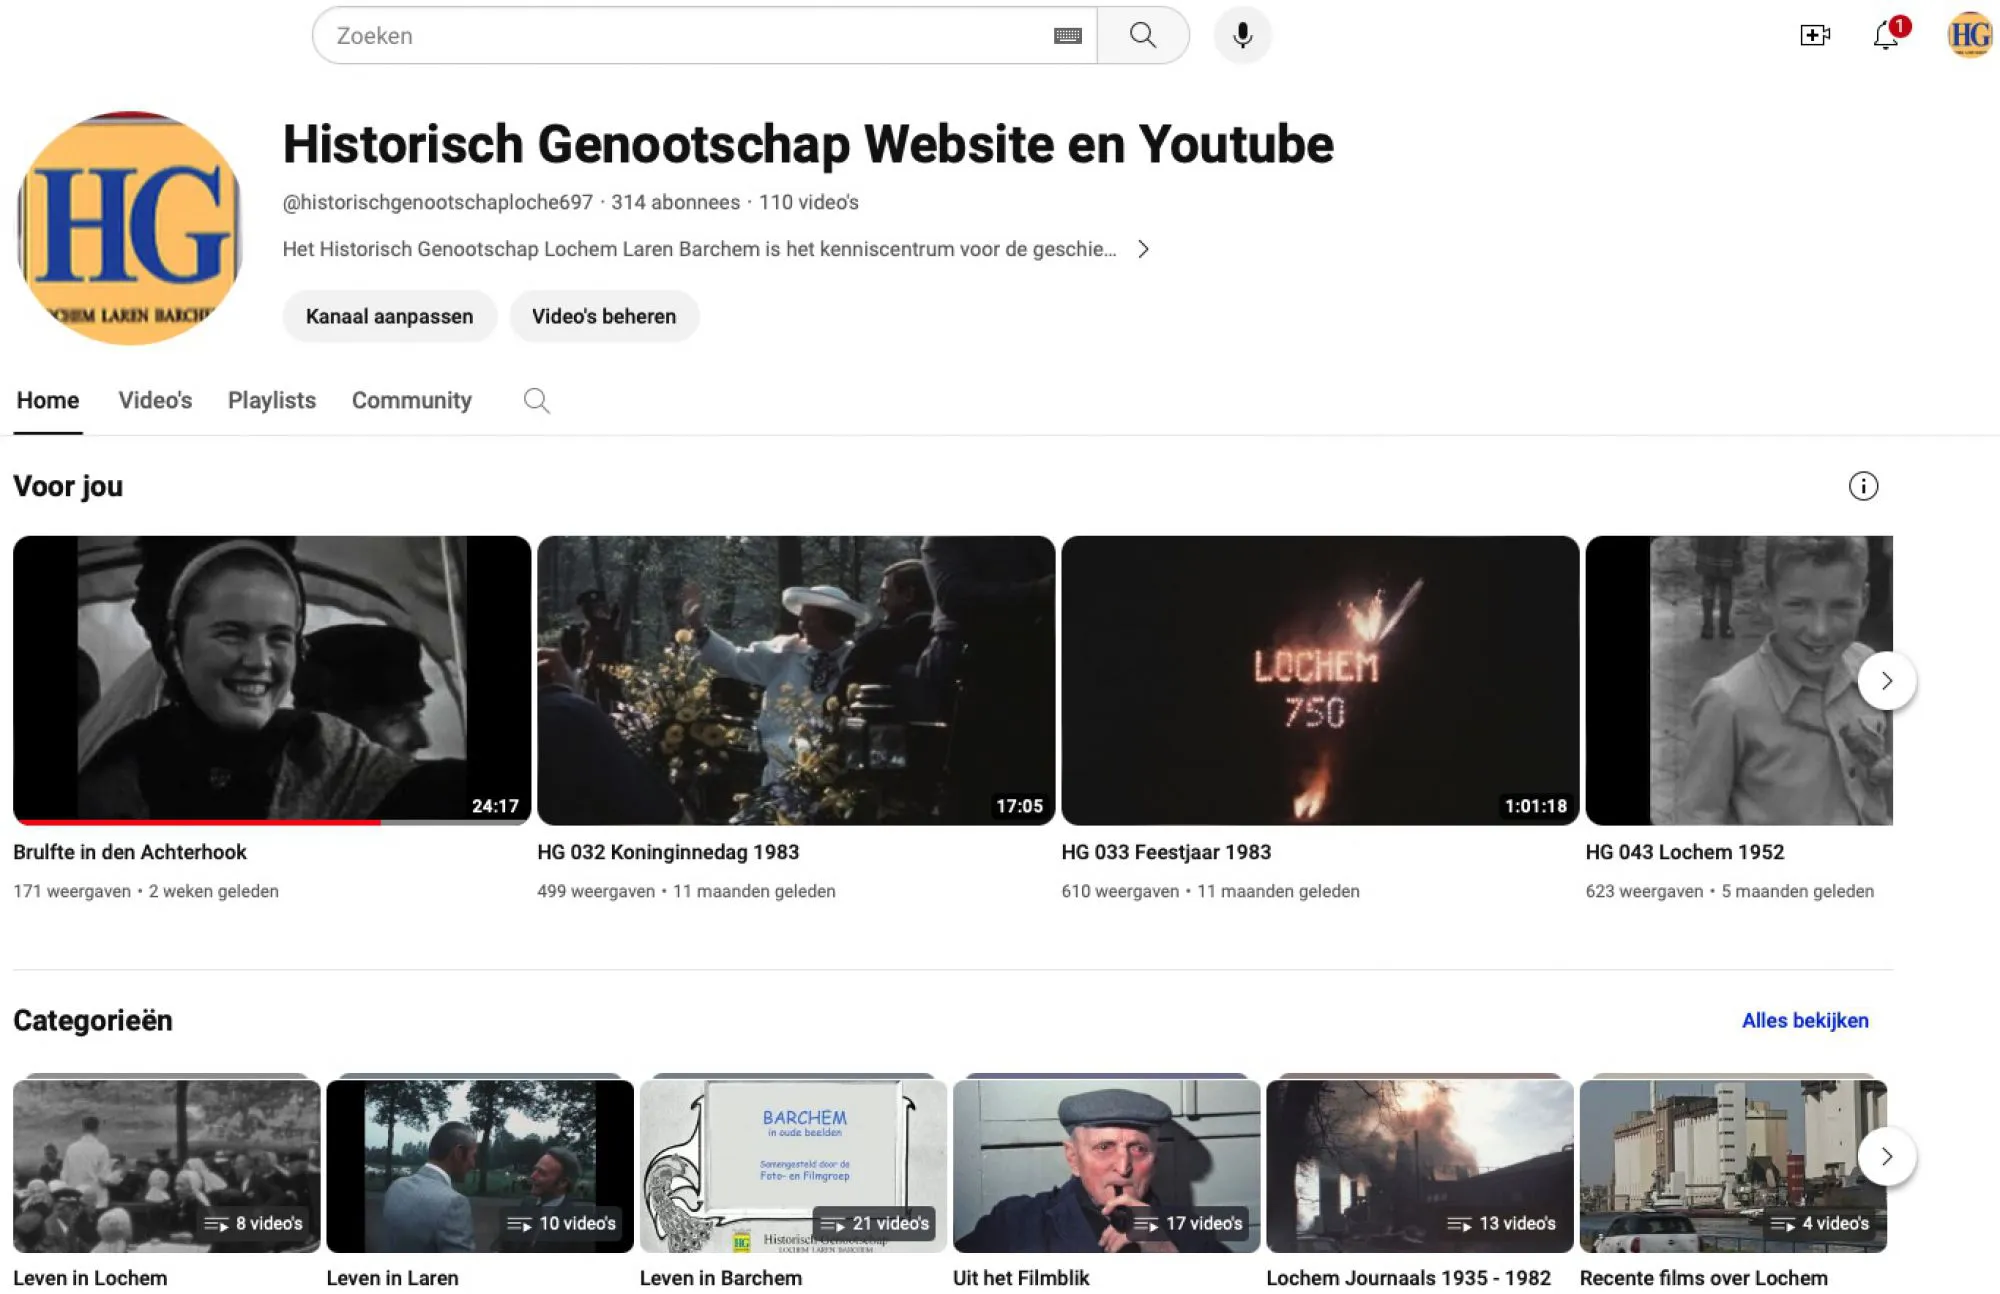Click the next arrow in Voor jou carousel

click(x=1888, y=680)
